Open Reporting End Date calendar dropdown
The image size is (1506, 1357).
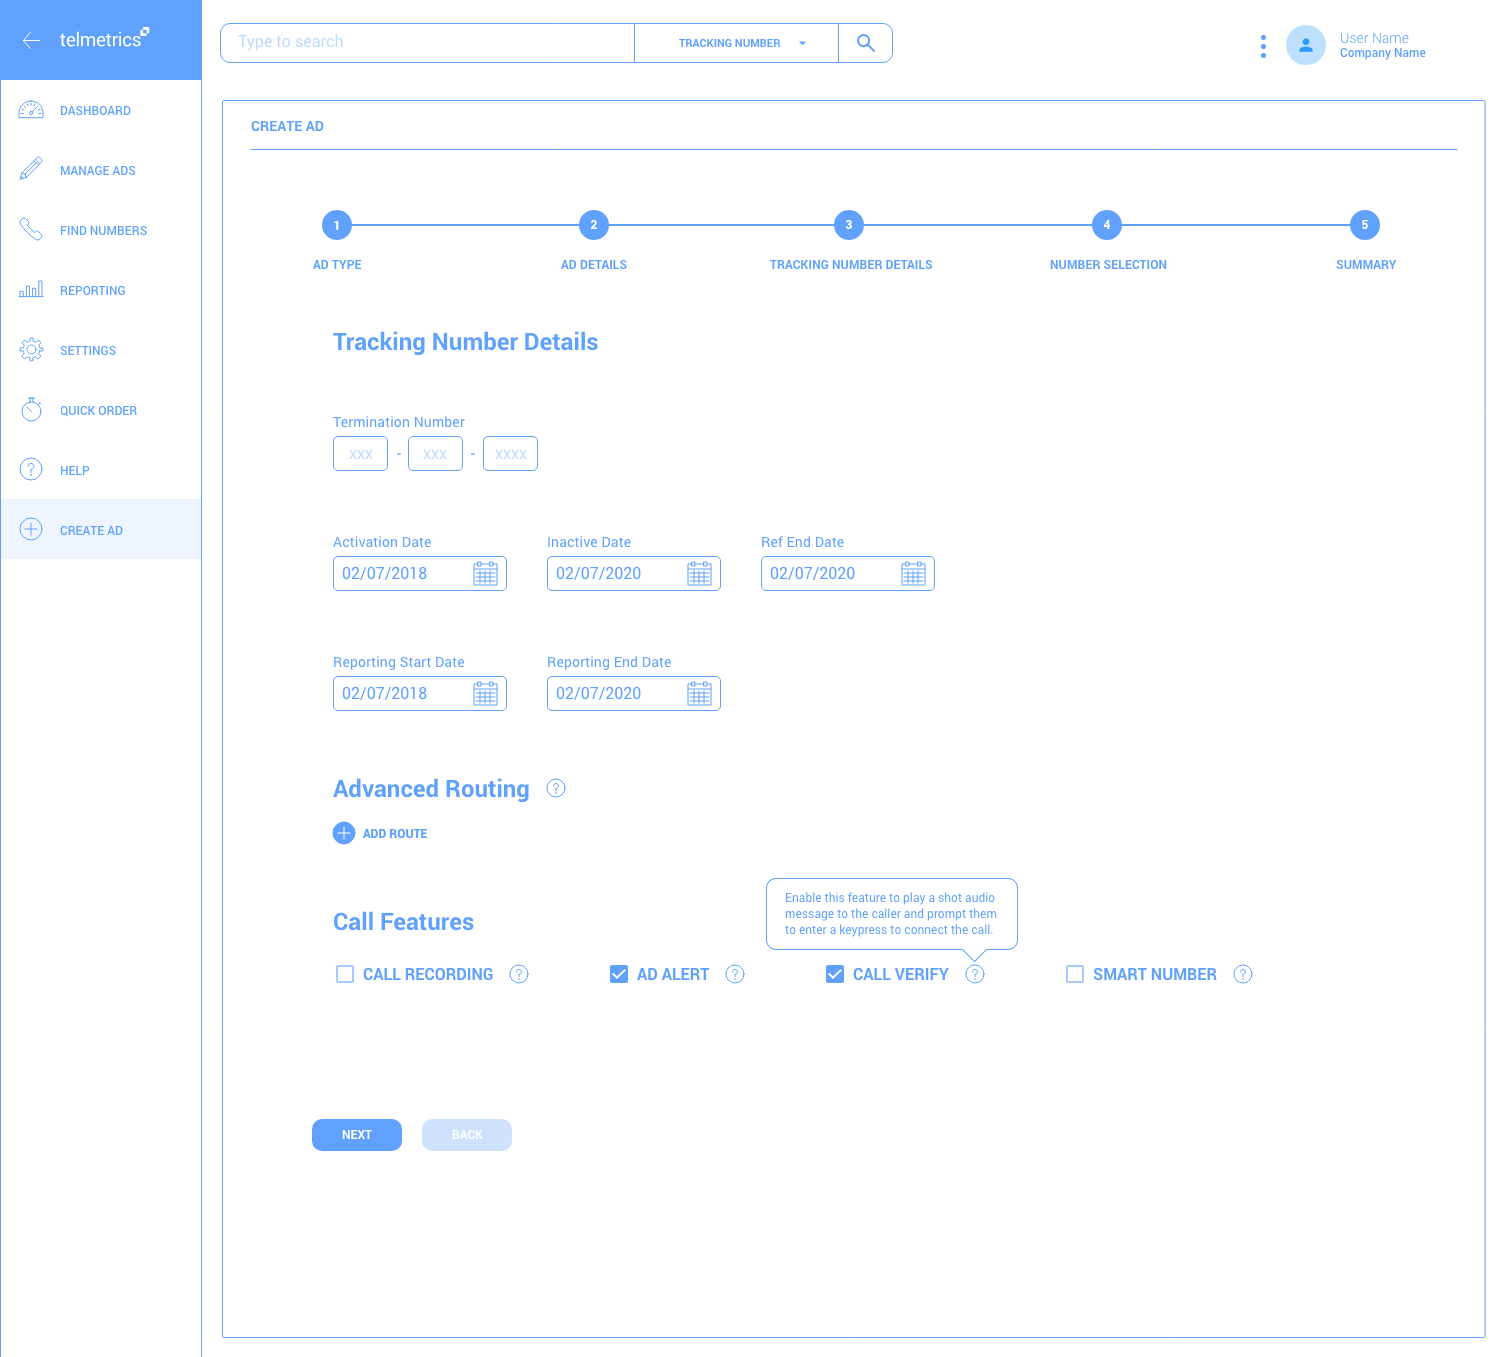point(699,694)
